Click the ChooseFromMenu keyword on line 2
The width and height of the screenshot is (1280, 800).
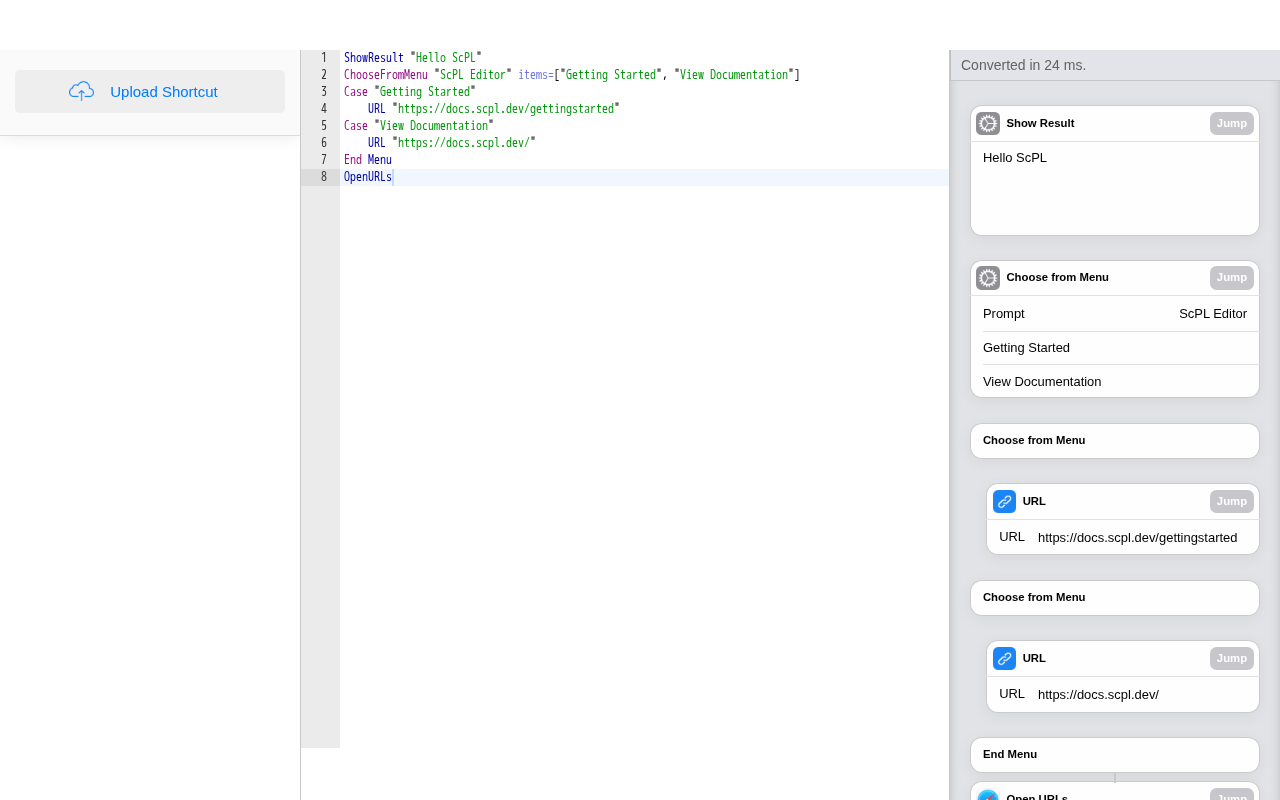(385, 75)
